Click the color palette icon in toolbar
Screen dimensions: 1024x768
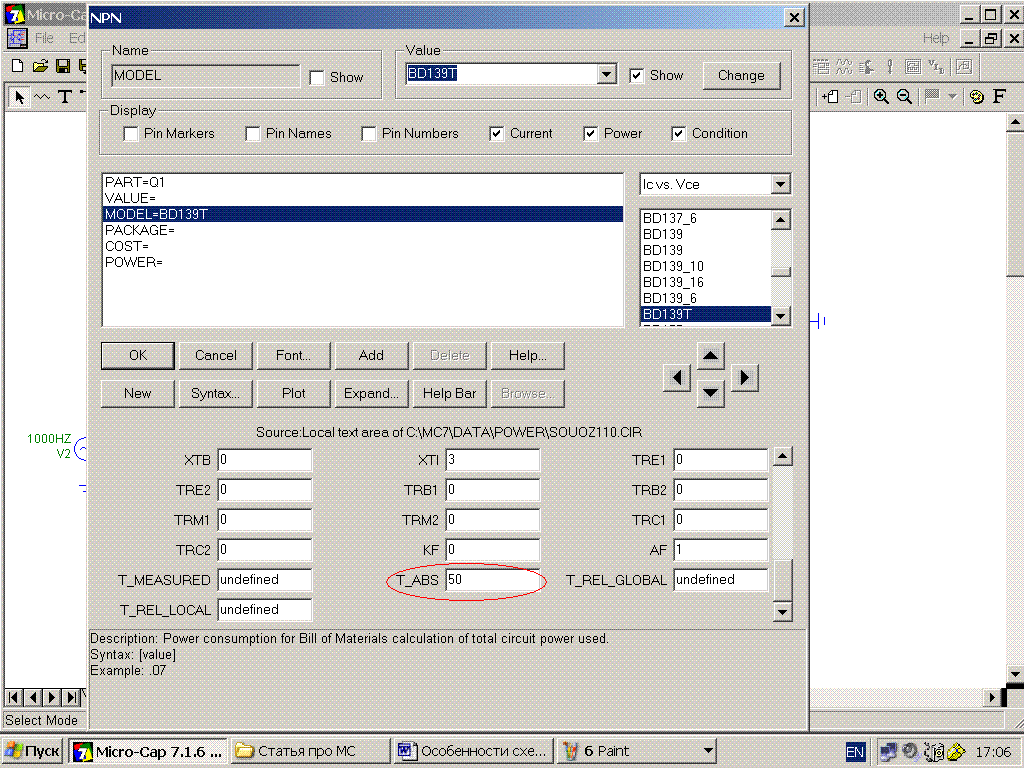pos(976,97)
